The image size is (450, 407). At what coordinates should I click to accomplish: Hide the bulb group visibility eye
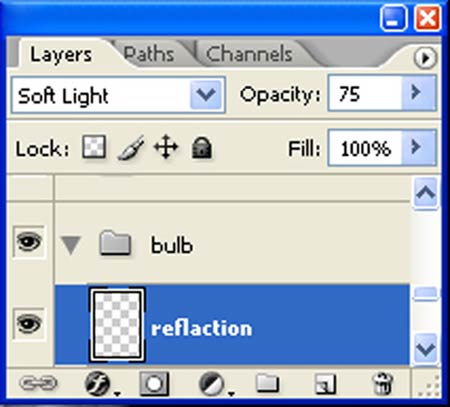29,242
